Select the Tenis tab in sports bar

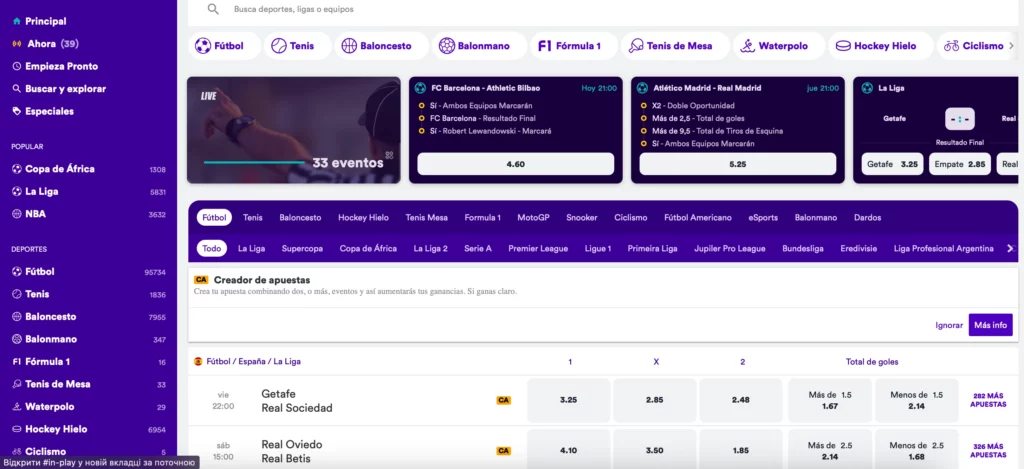pos(253,218)
